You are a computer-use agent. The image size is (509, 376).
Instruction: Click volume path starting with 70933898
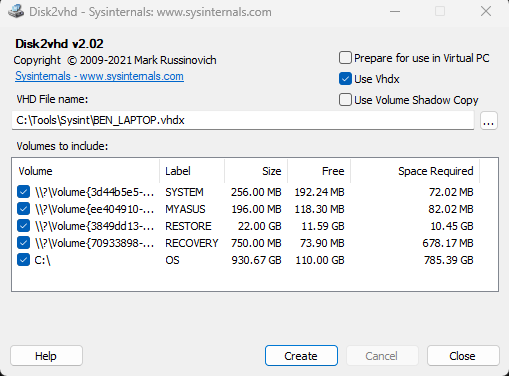pyautogui.click(x=94, y=243)
